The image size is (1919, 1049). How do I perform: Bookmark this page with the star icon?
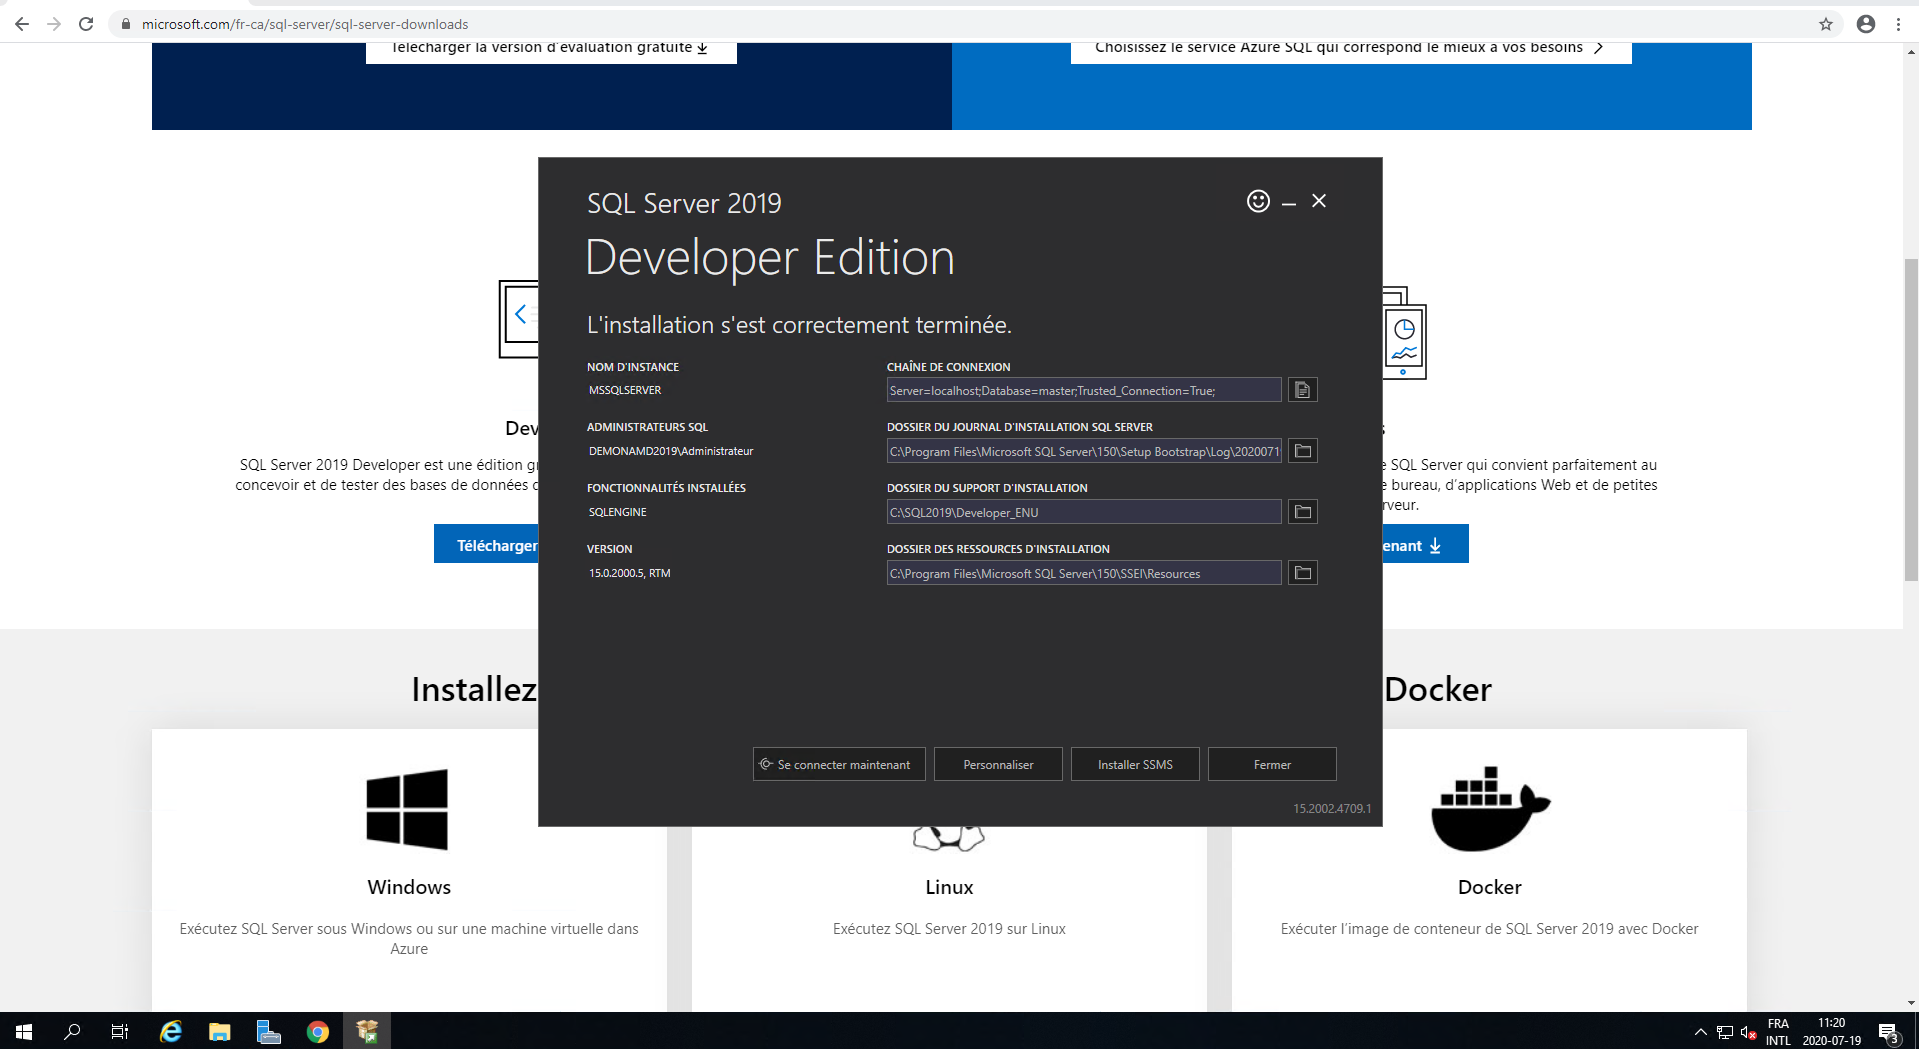[1826, 24]
